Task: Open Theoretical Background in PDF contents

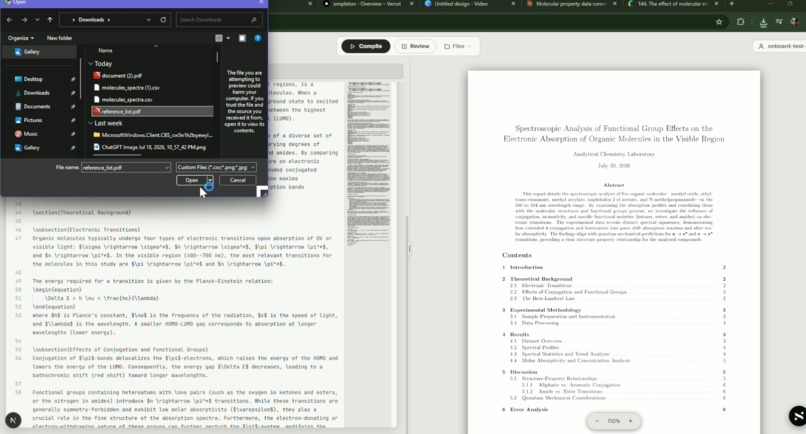Action: point(541,279)
